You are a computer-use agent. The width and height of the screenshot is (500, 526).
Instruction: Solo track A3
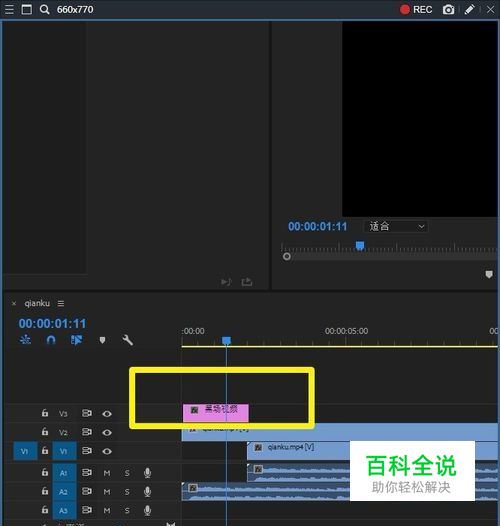tap(127, 511)
